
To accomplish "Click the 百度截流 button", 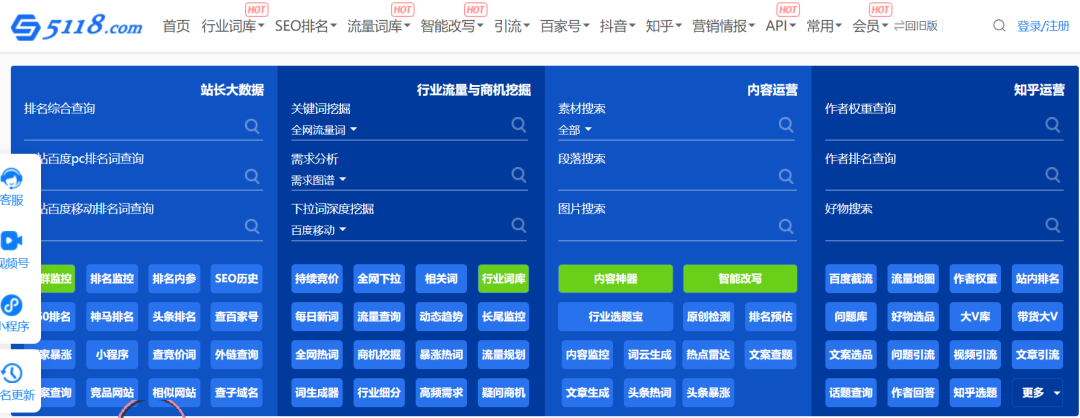I will [851, 279].
